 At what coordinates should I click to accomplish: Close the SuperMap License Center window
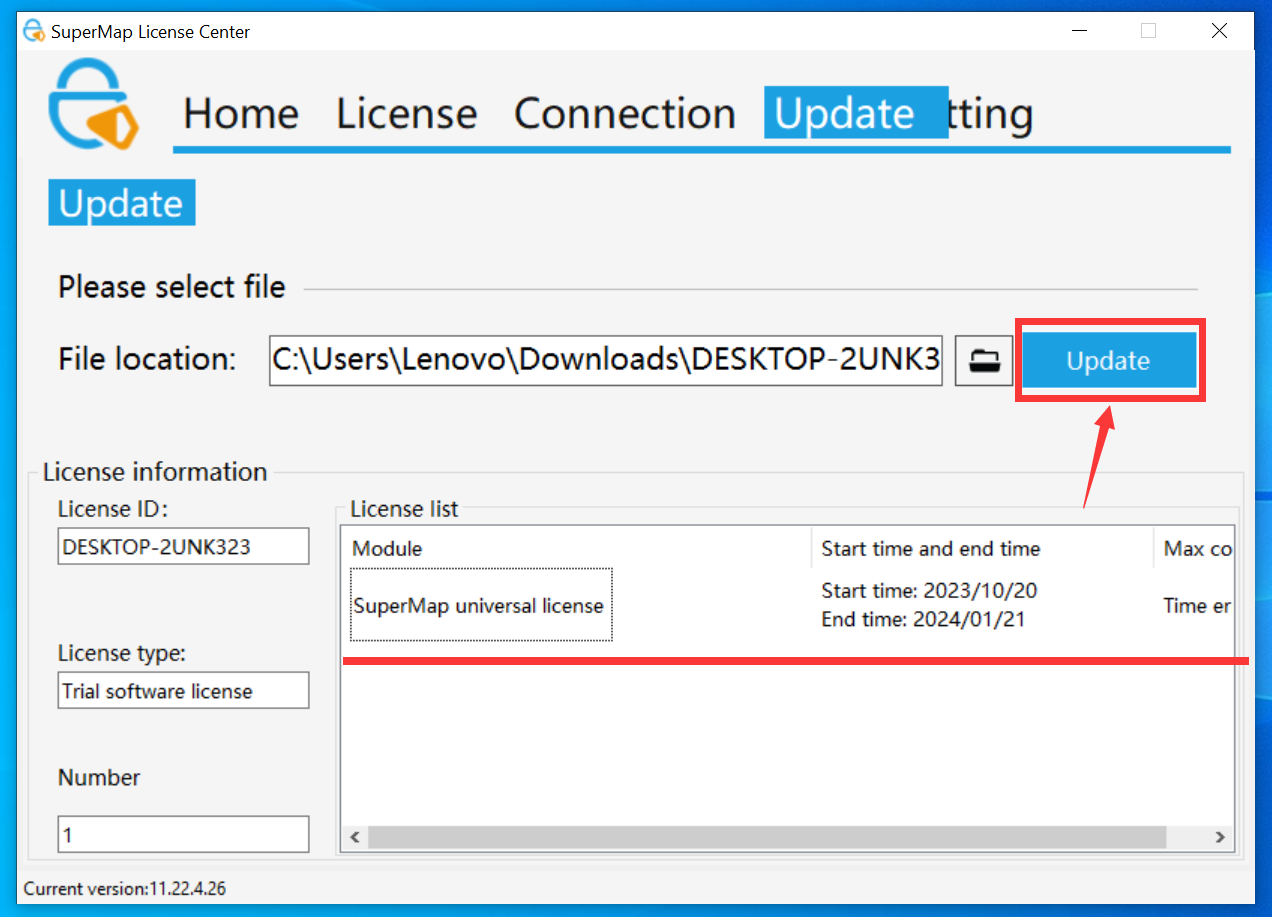pyautogui.click(x=1219, y=31)
